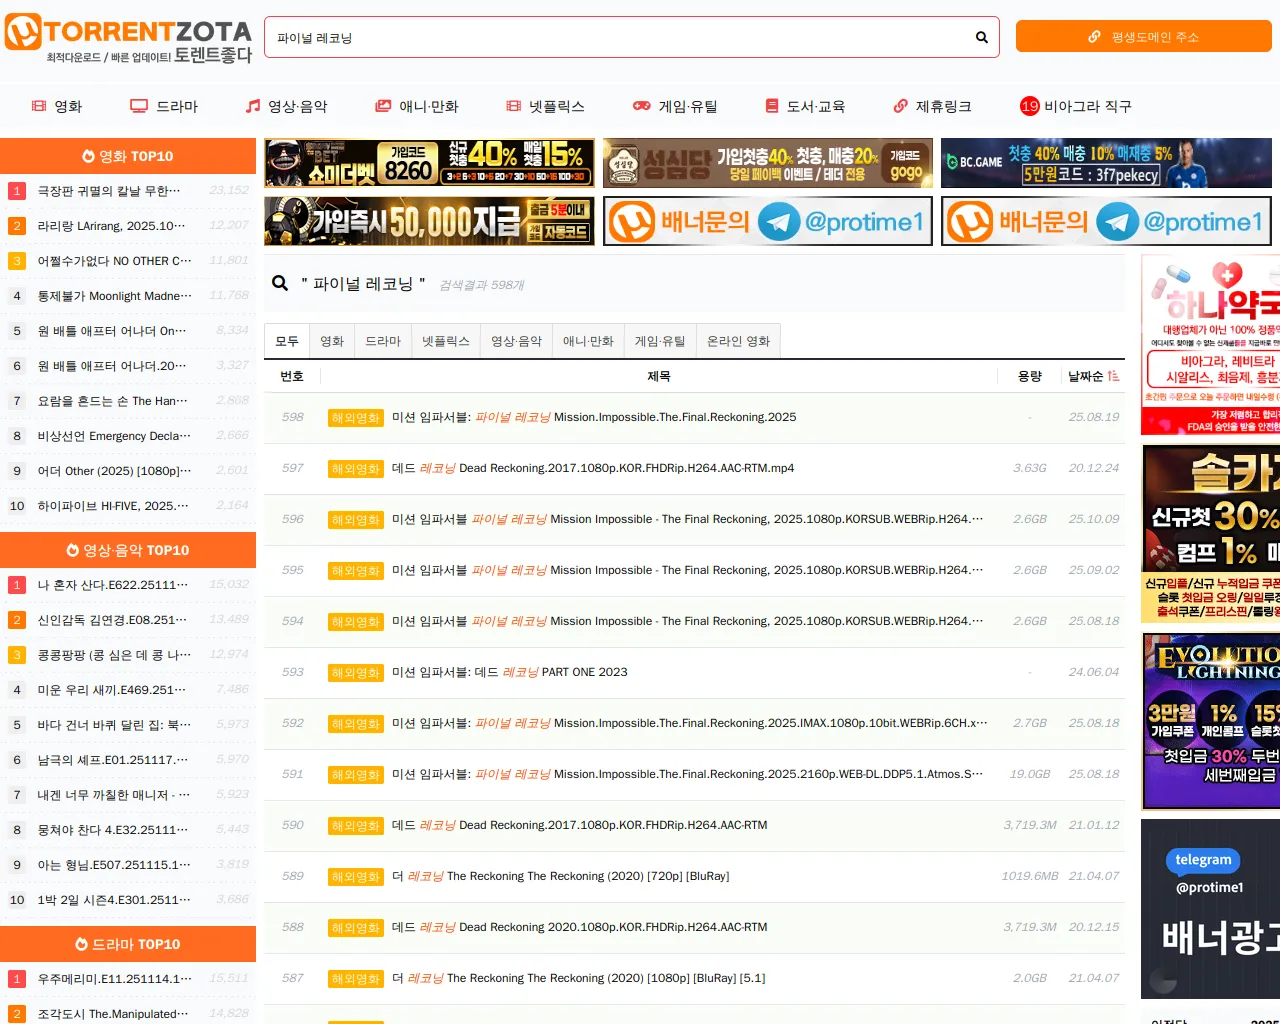Select the 모두 results tab

[287, 341]
